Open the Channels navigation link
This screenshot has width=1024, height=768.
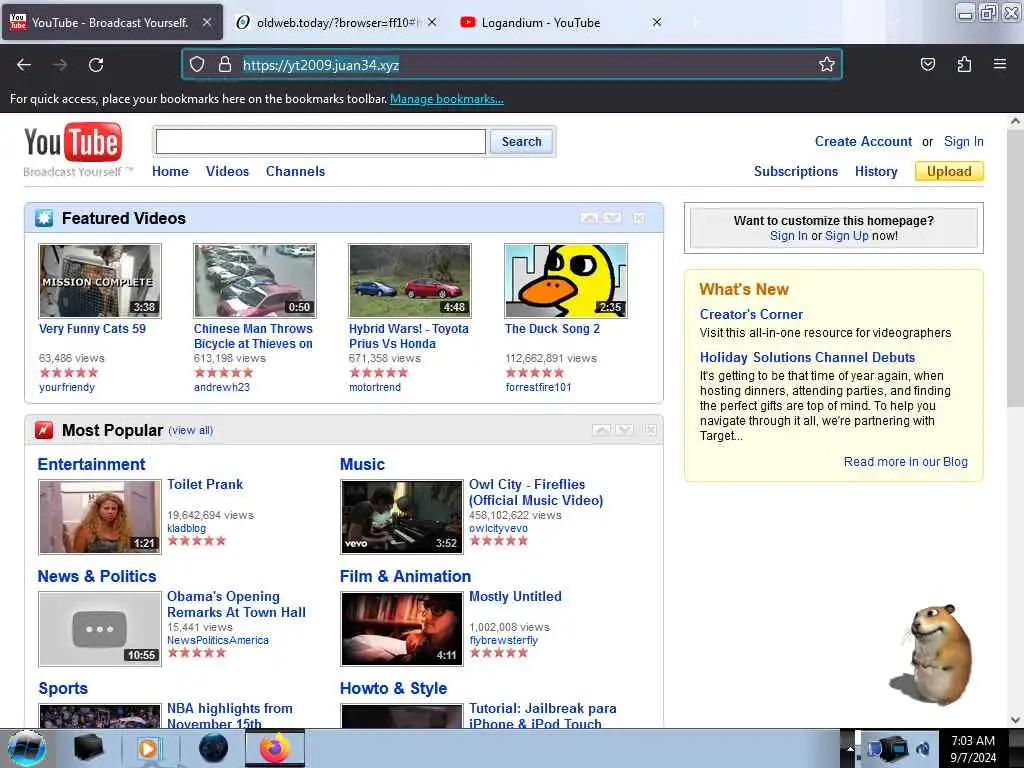pyautogui.click(x=295, y=171)
